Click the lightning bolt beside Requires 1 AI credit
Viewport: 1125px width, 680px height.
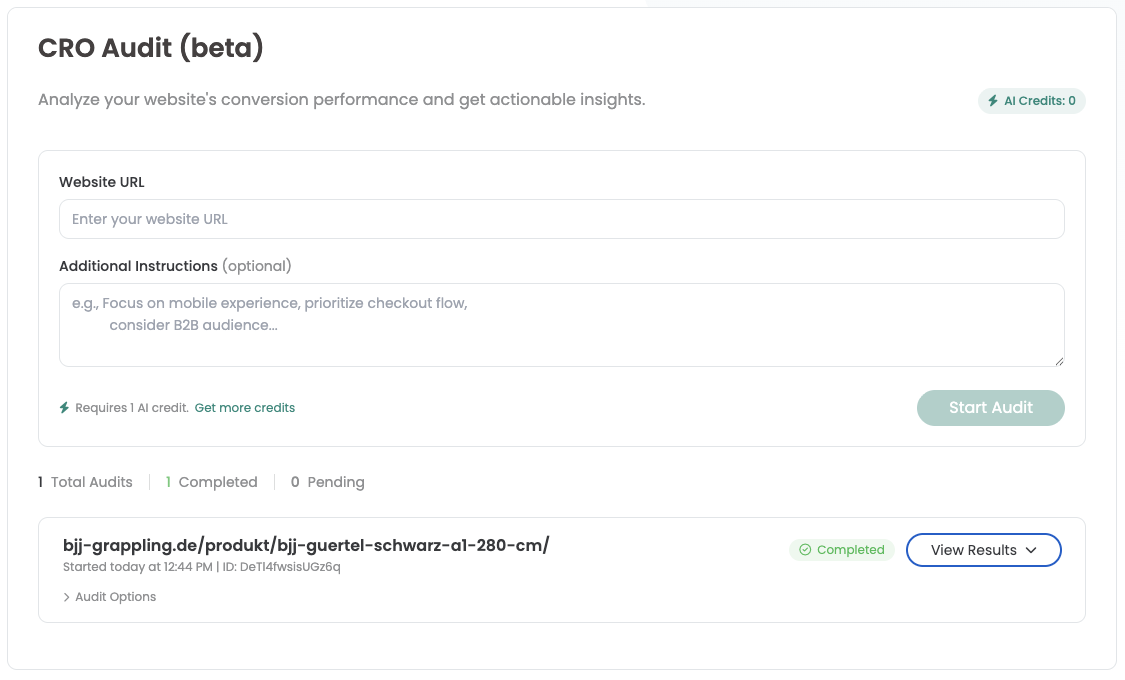coord(65,407)
